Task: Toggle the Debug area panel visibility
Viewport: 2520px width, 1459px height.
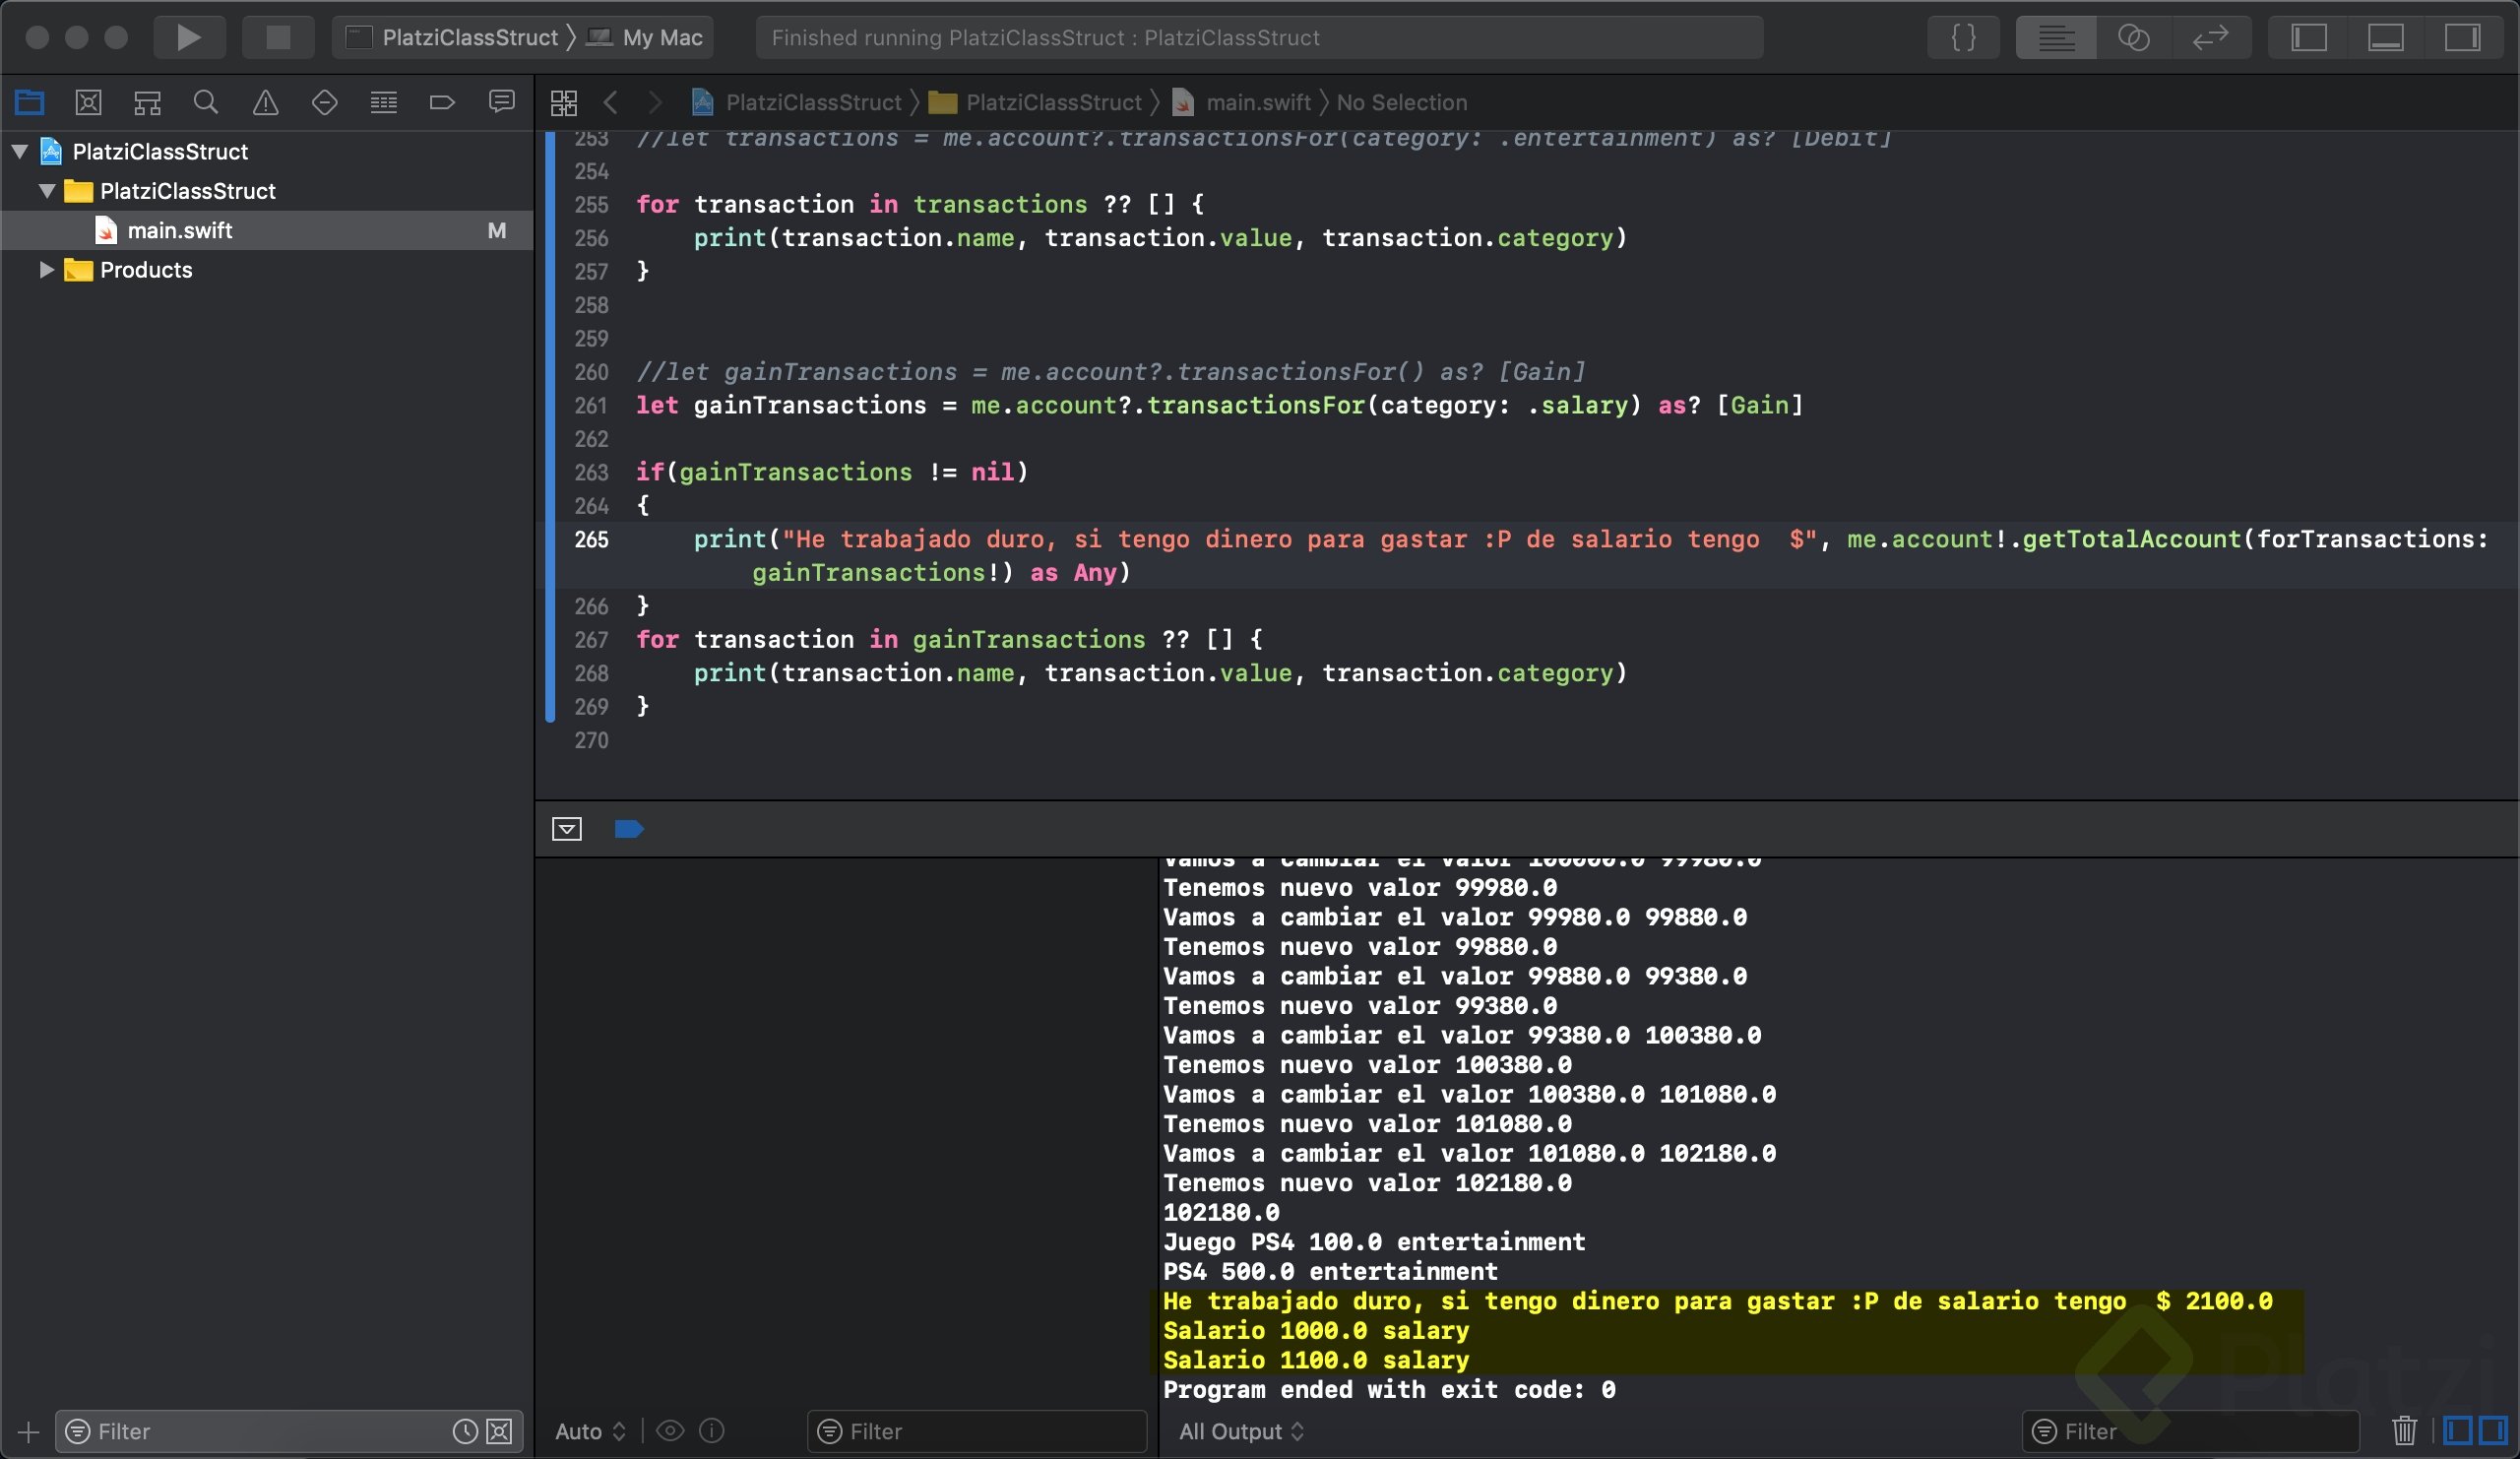Action: coord(2385,38)
